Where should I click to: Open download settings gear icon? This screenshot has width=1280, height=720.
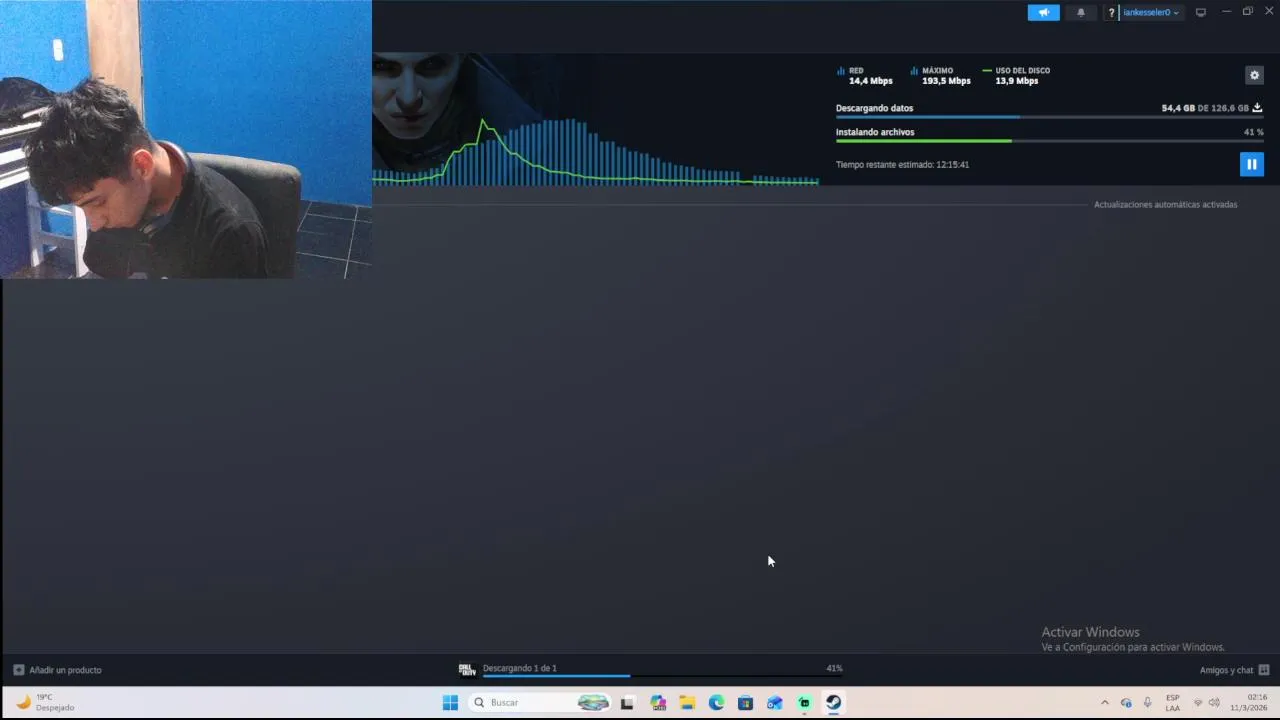(x=1254, y=75)
